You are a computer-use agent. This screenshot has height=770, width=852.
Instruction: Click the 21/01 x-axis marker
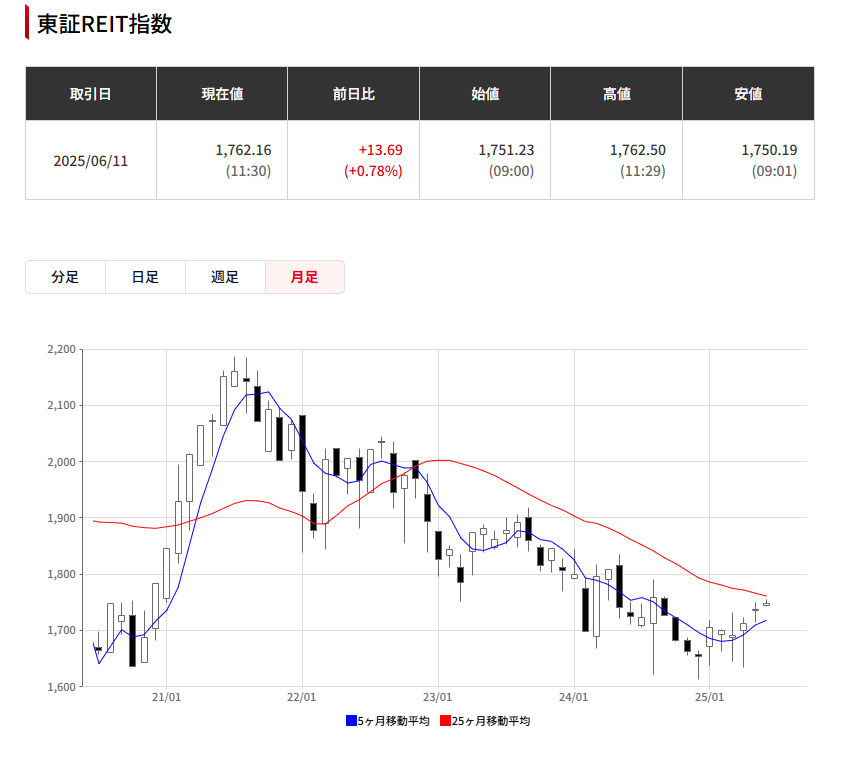click(x=166, y=697)
